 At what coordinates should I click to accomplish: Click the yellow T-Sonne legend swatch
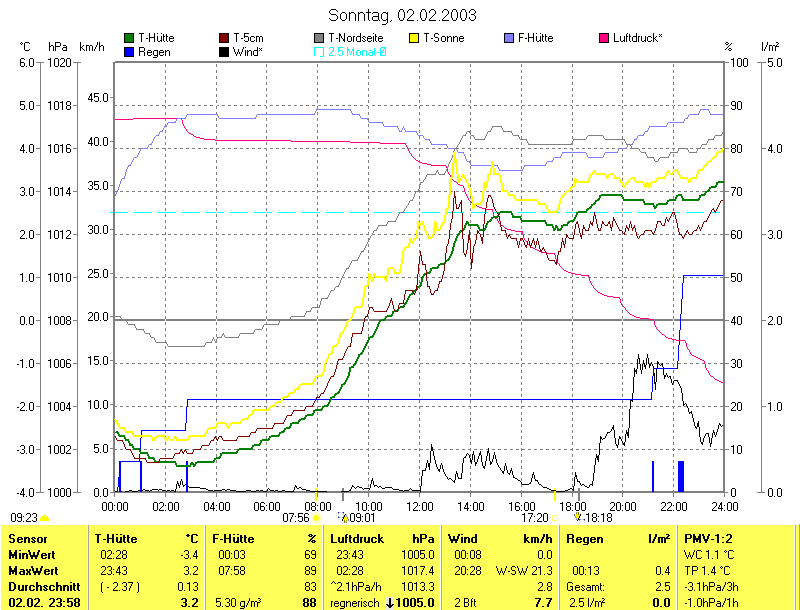click(x=415, y=38)
